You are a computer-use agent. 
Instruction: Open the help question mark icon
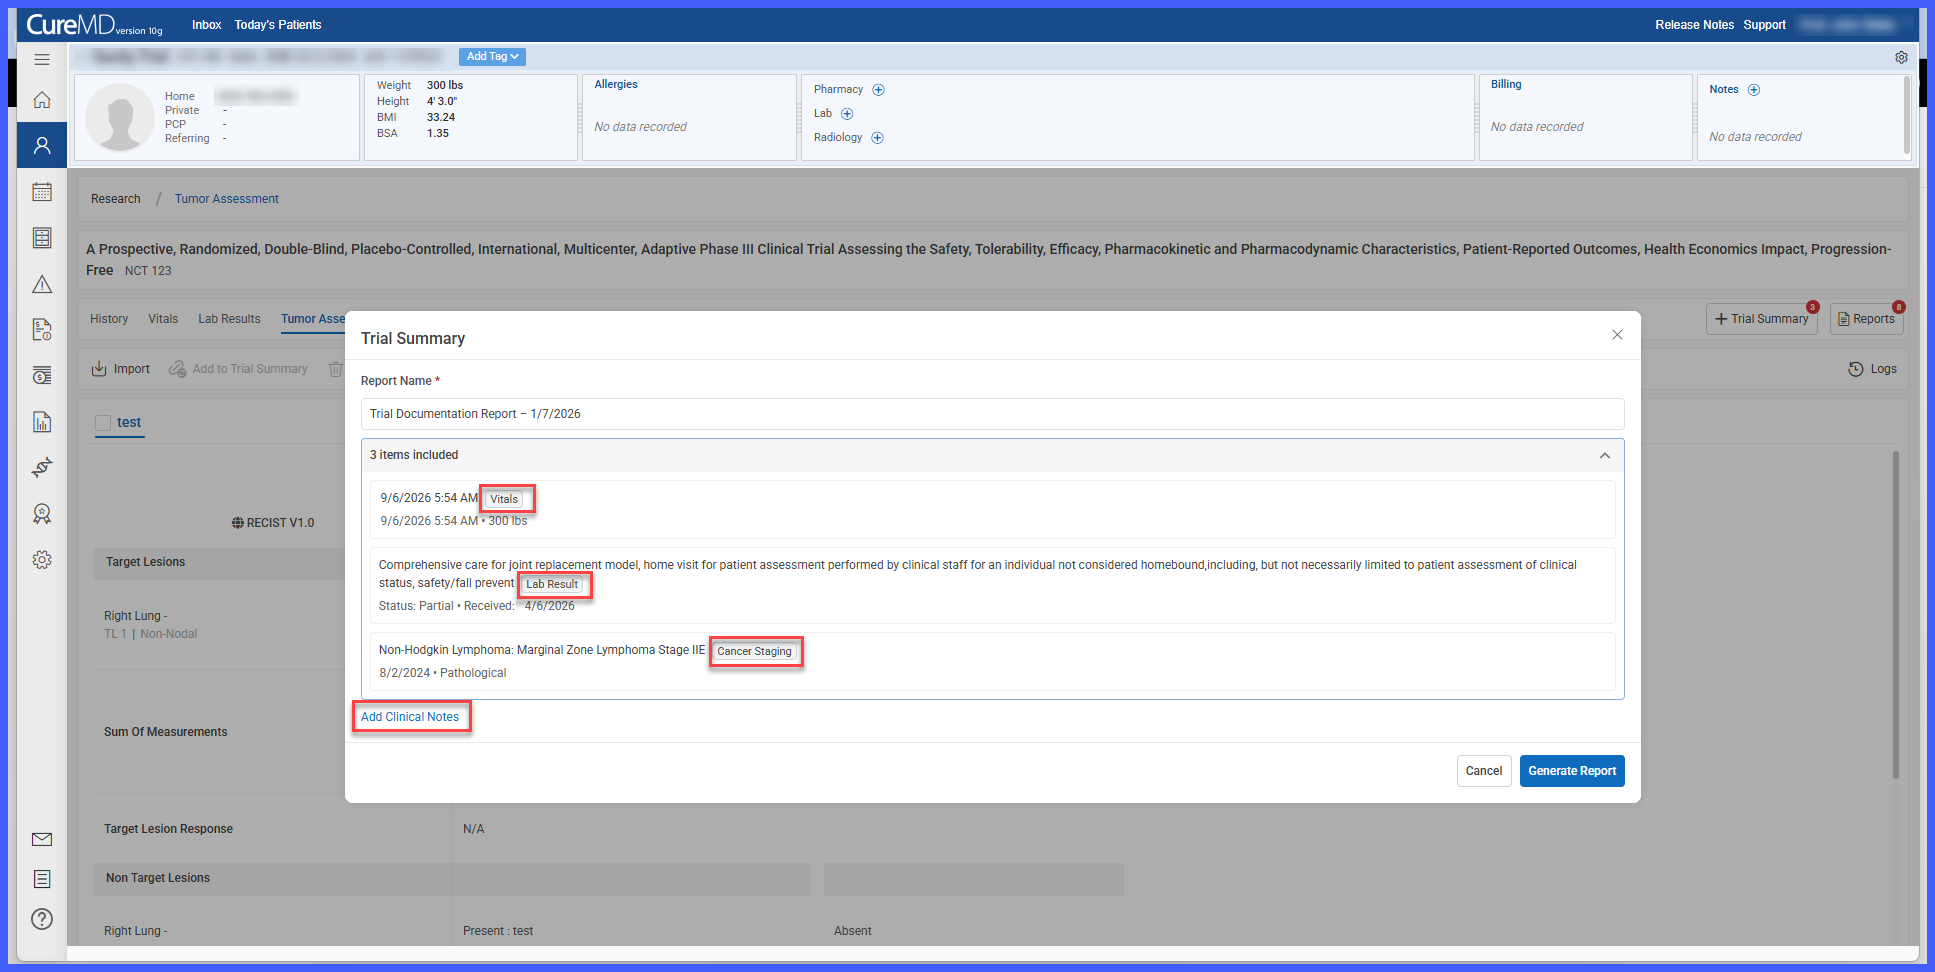[x=42, y=919]
